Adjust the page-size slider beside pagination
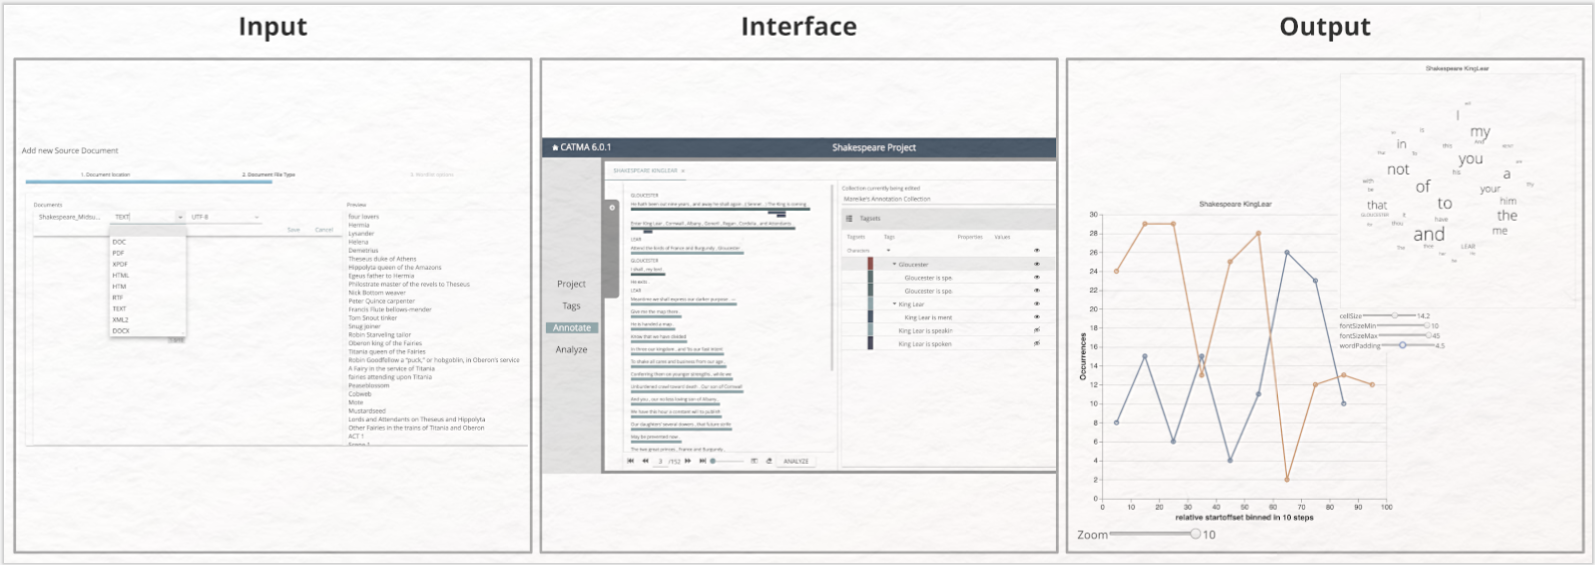The width and height of the screenshot is (1595, 565). pos(727,461)
